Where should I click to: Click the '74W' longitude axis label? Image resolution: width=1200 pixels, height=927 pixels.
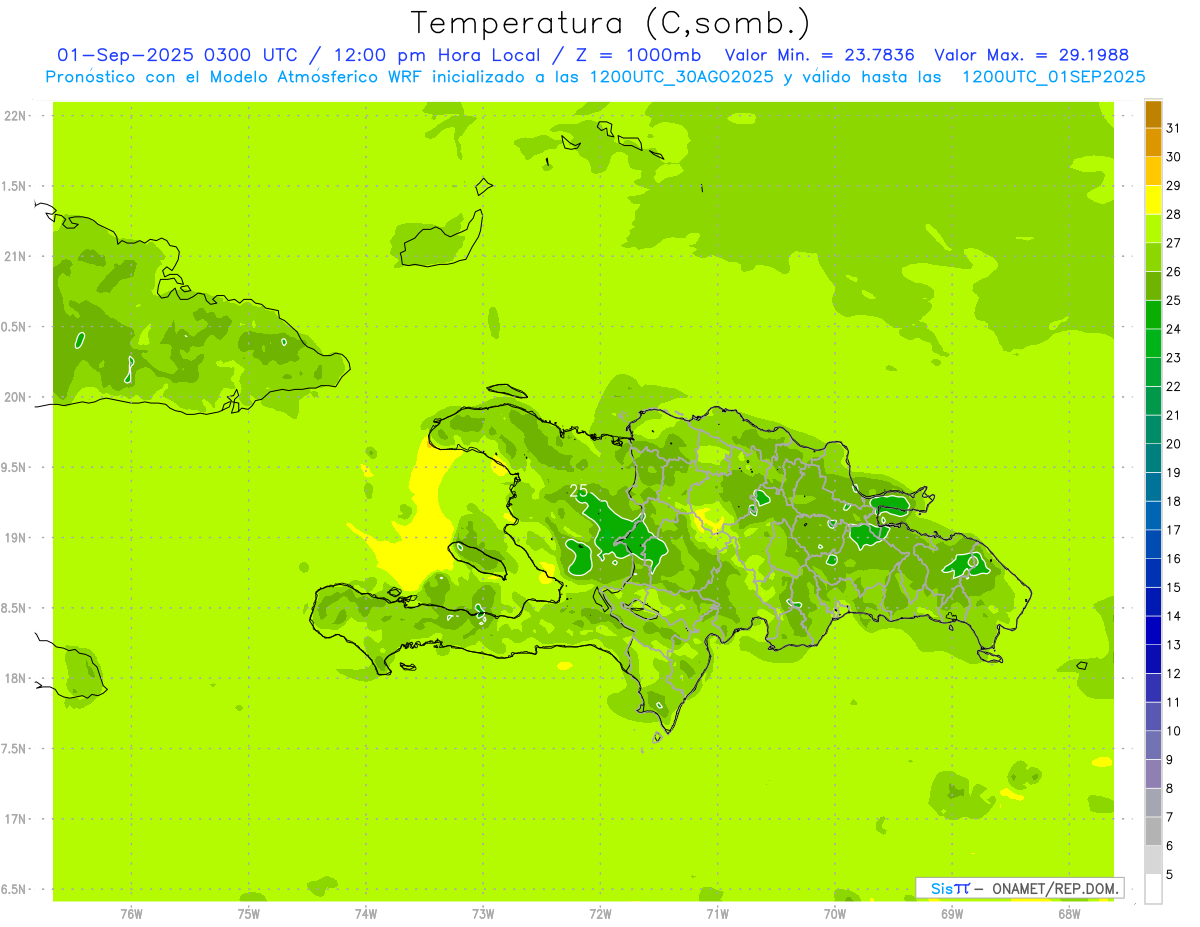point(366,914)
